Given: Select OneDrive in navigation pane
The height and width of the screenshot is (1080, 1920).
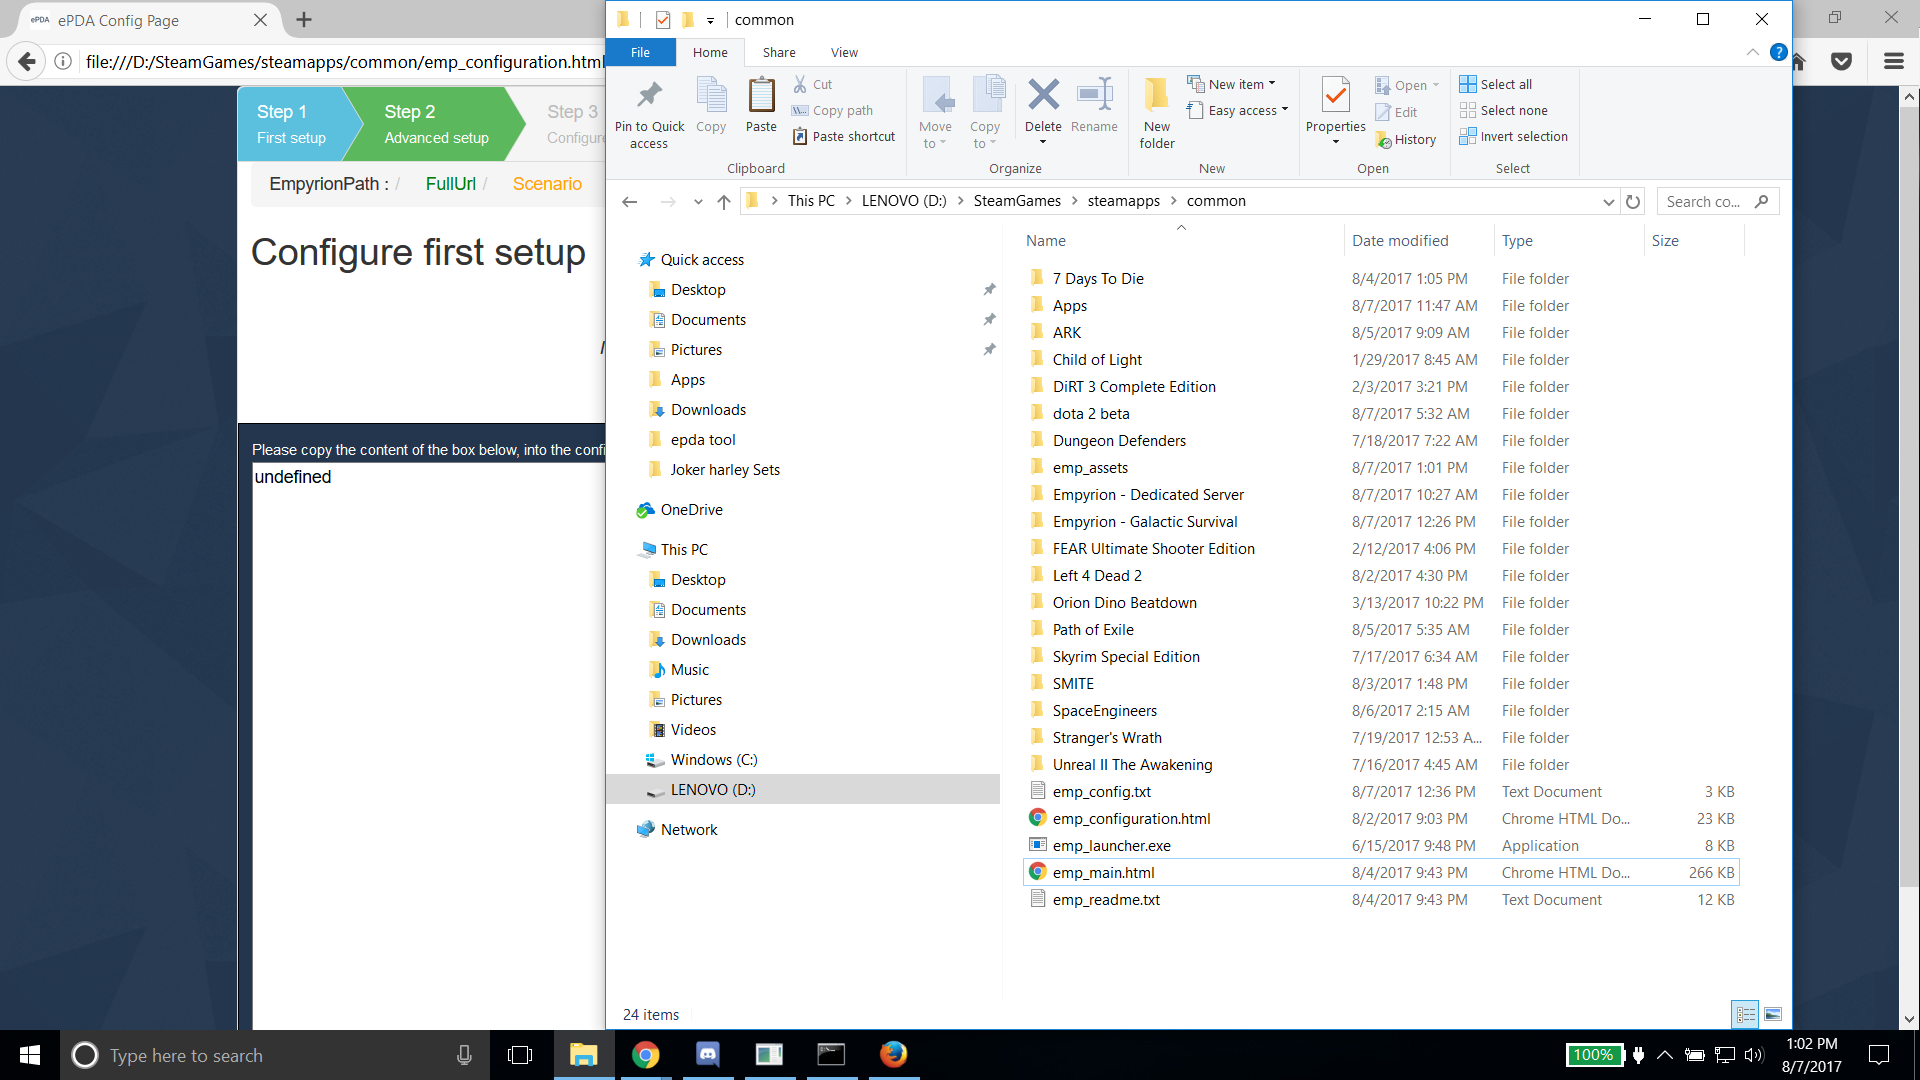Looking at the screenshot, I should coord(691,510).
